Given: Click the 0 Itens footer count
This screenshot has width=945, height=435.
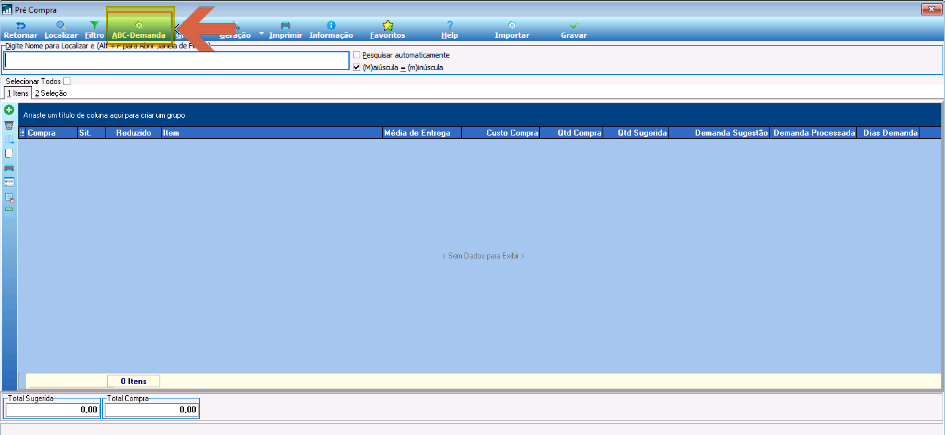Looking at the screenshot, I should 134,381.
